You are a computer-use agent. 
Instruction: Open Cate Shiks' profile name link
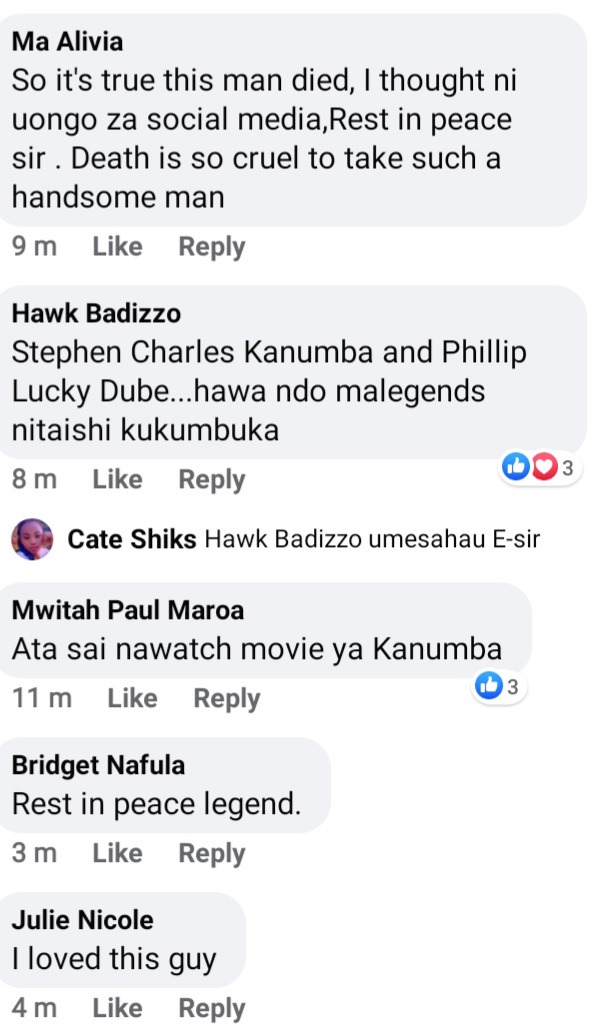(132, 539)
